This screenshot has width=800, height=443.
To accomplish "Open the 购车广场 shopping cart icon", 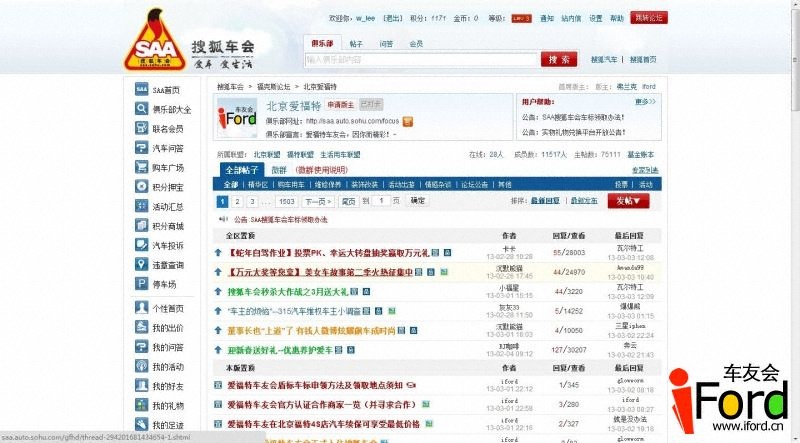I will [x=141, y=167].
